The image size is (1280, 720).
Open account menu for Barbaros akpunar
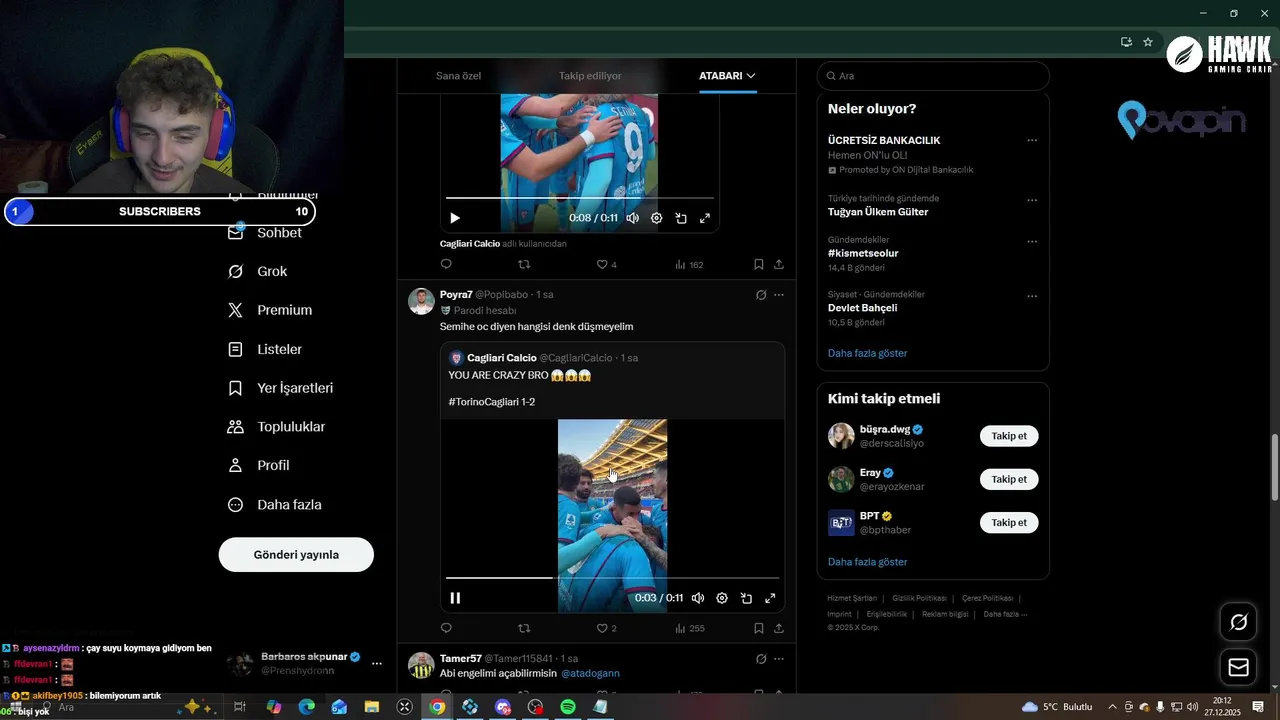[x=377, y=664]
